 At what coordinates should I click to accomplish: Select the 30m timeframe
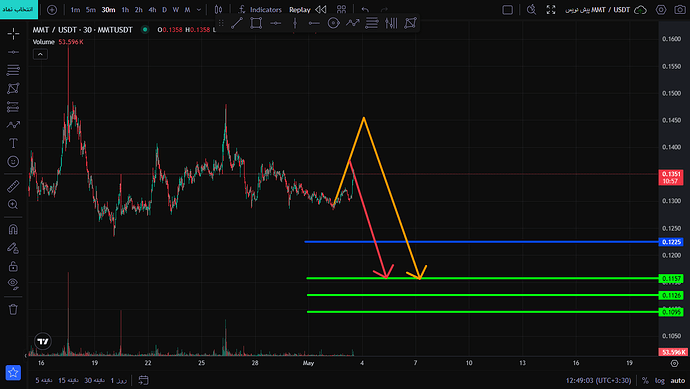pyautogui.click(x=108, y=10)
